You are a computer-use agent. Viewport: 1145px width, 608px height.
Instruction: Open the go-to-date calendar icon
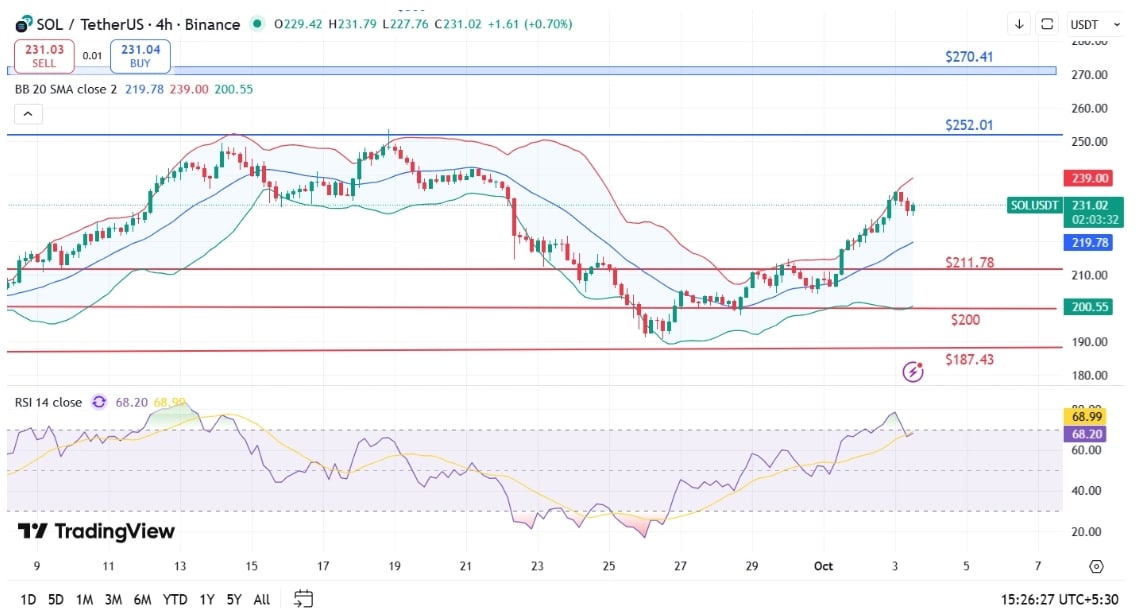click(x=303, y=599)
